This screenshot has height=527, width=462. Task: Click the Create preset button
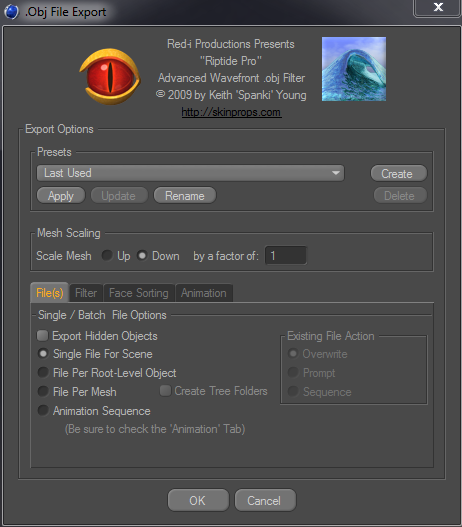399,173
